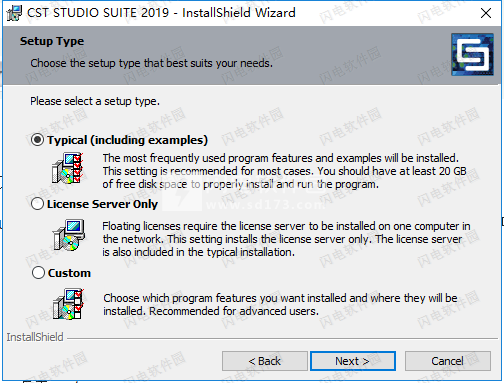Image resolution: width=504 pixels, height=383 pixels.
Task: Click the License Server Only illustration icon
Action: click(69, 235)
